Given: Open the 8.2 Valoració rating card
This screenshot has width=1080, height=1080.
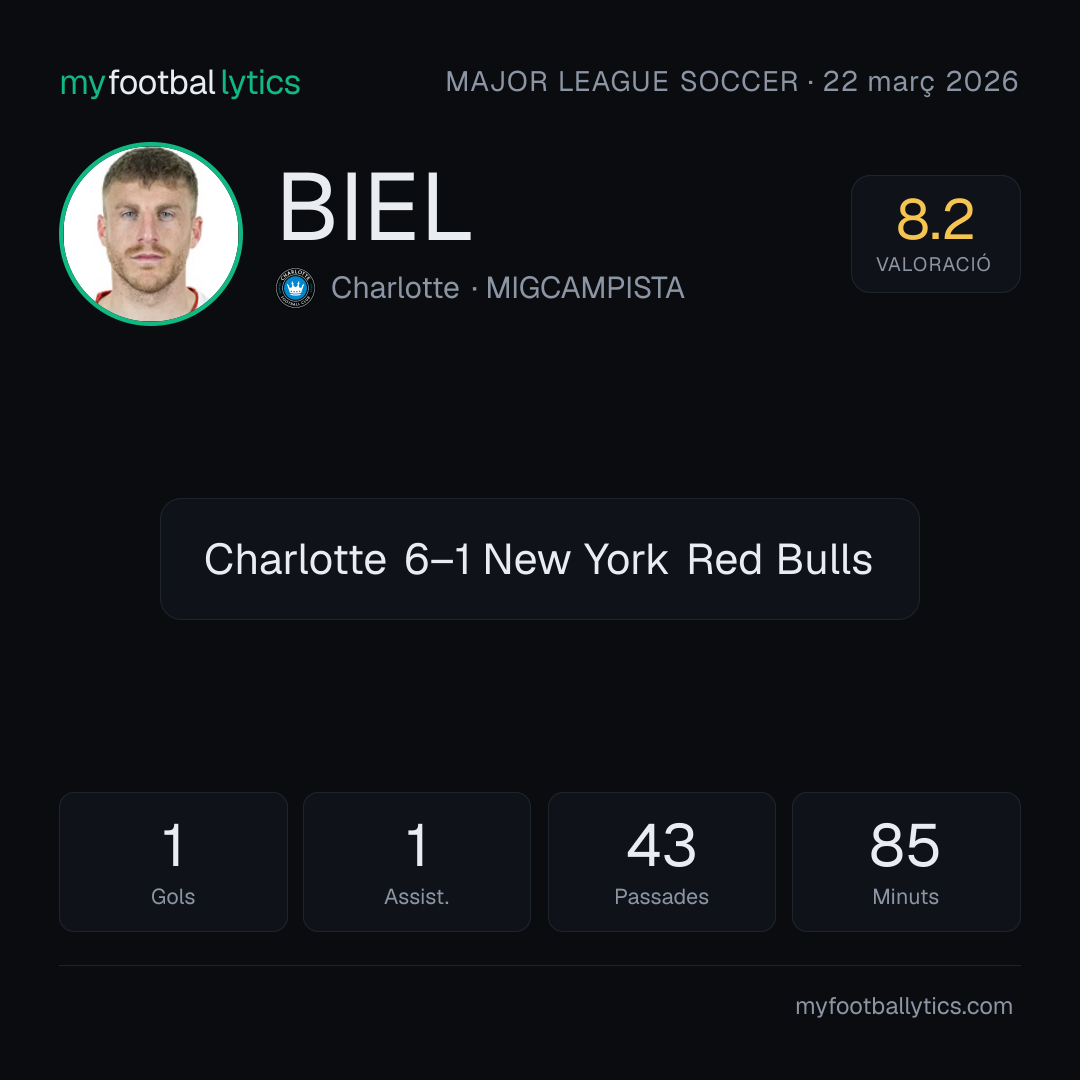Looking at the screenshot, I should click(x=935, y=233).
